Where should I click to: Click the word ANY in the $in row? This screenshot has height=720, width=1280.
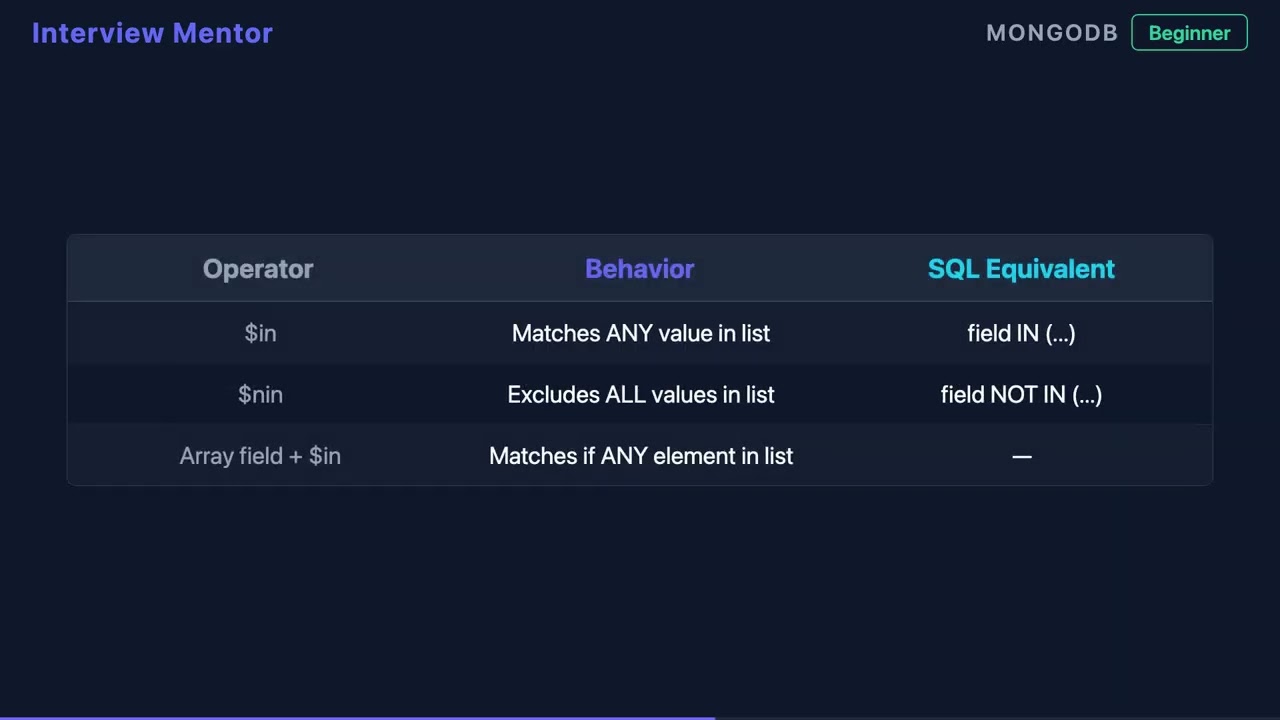[629, 333]
